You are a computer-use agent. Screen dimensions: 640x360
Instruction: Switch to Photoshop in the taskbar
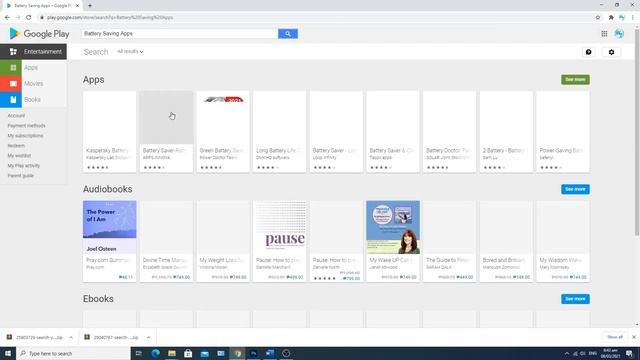click(x=253, y=353)
